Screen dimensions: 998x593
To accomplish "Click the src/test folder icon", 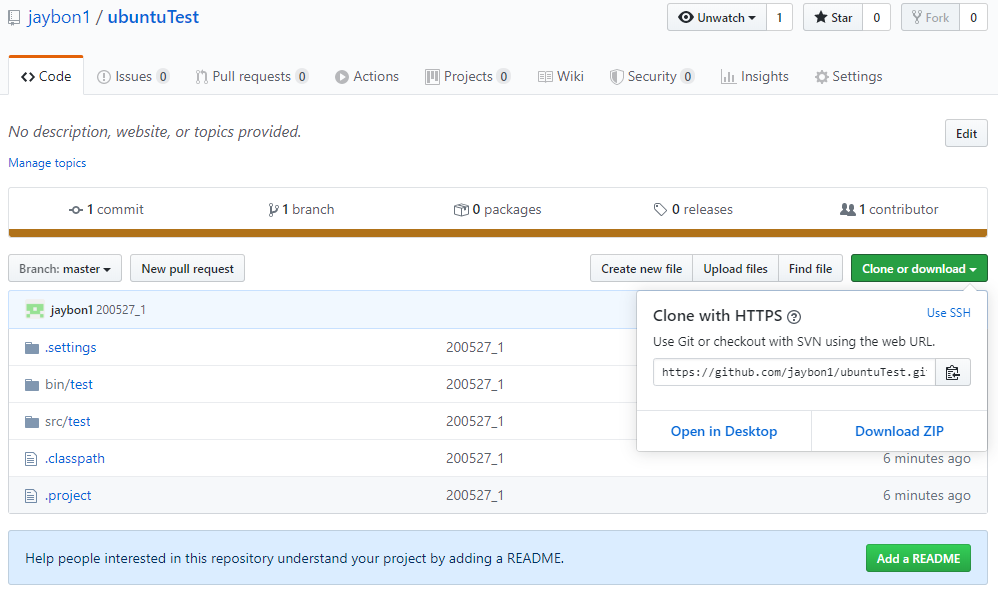I will click(x=32, y=421).
